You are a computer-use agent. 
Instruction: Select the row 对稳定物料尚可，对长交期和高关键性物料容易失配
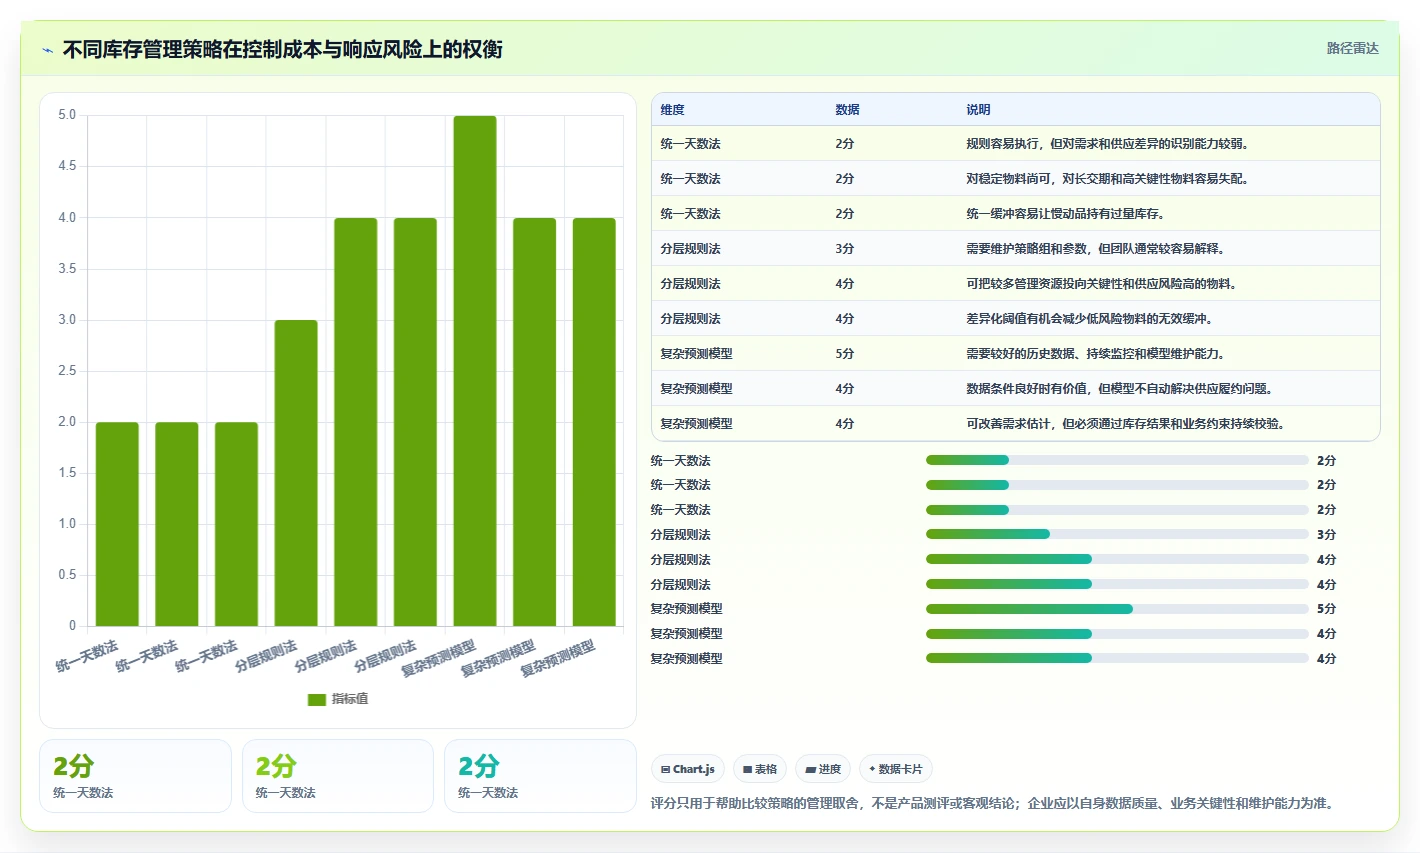1015,179
